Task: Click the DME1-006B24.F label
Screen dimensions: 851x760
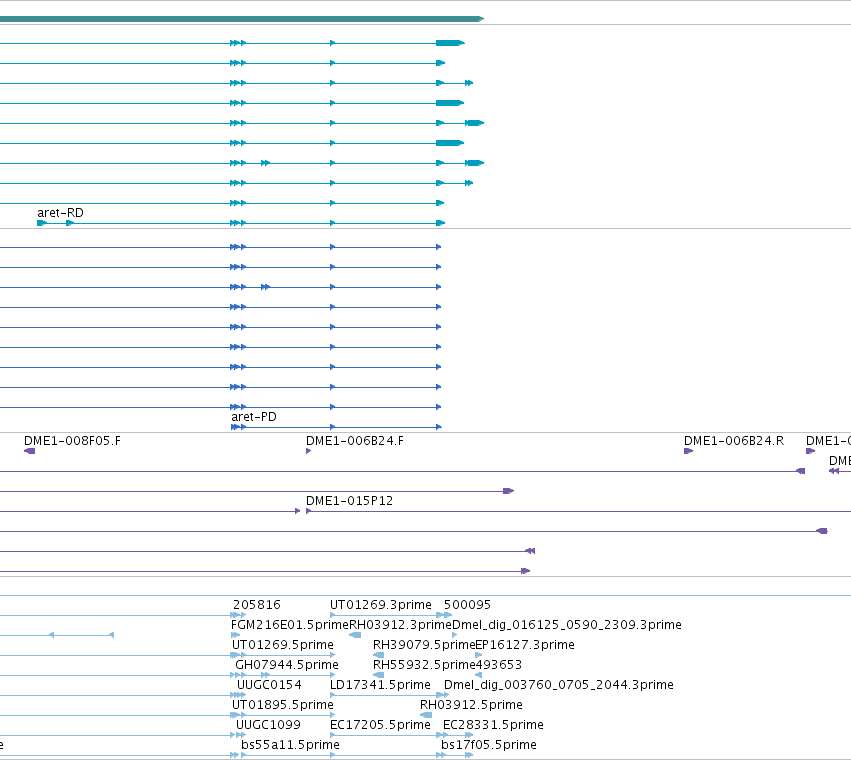Action: tap(355, 441)
